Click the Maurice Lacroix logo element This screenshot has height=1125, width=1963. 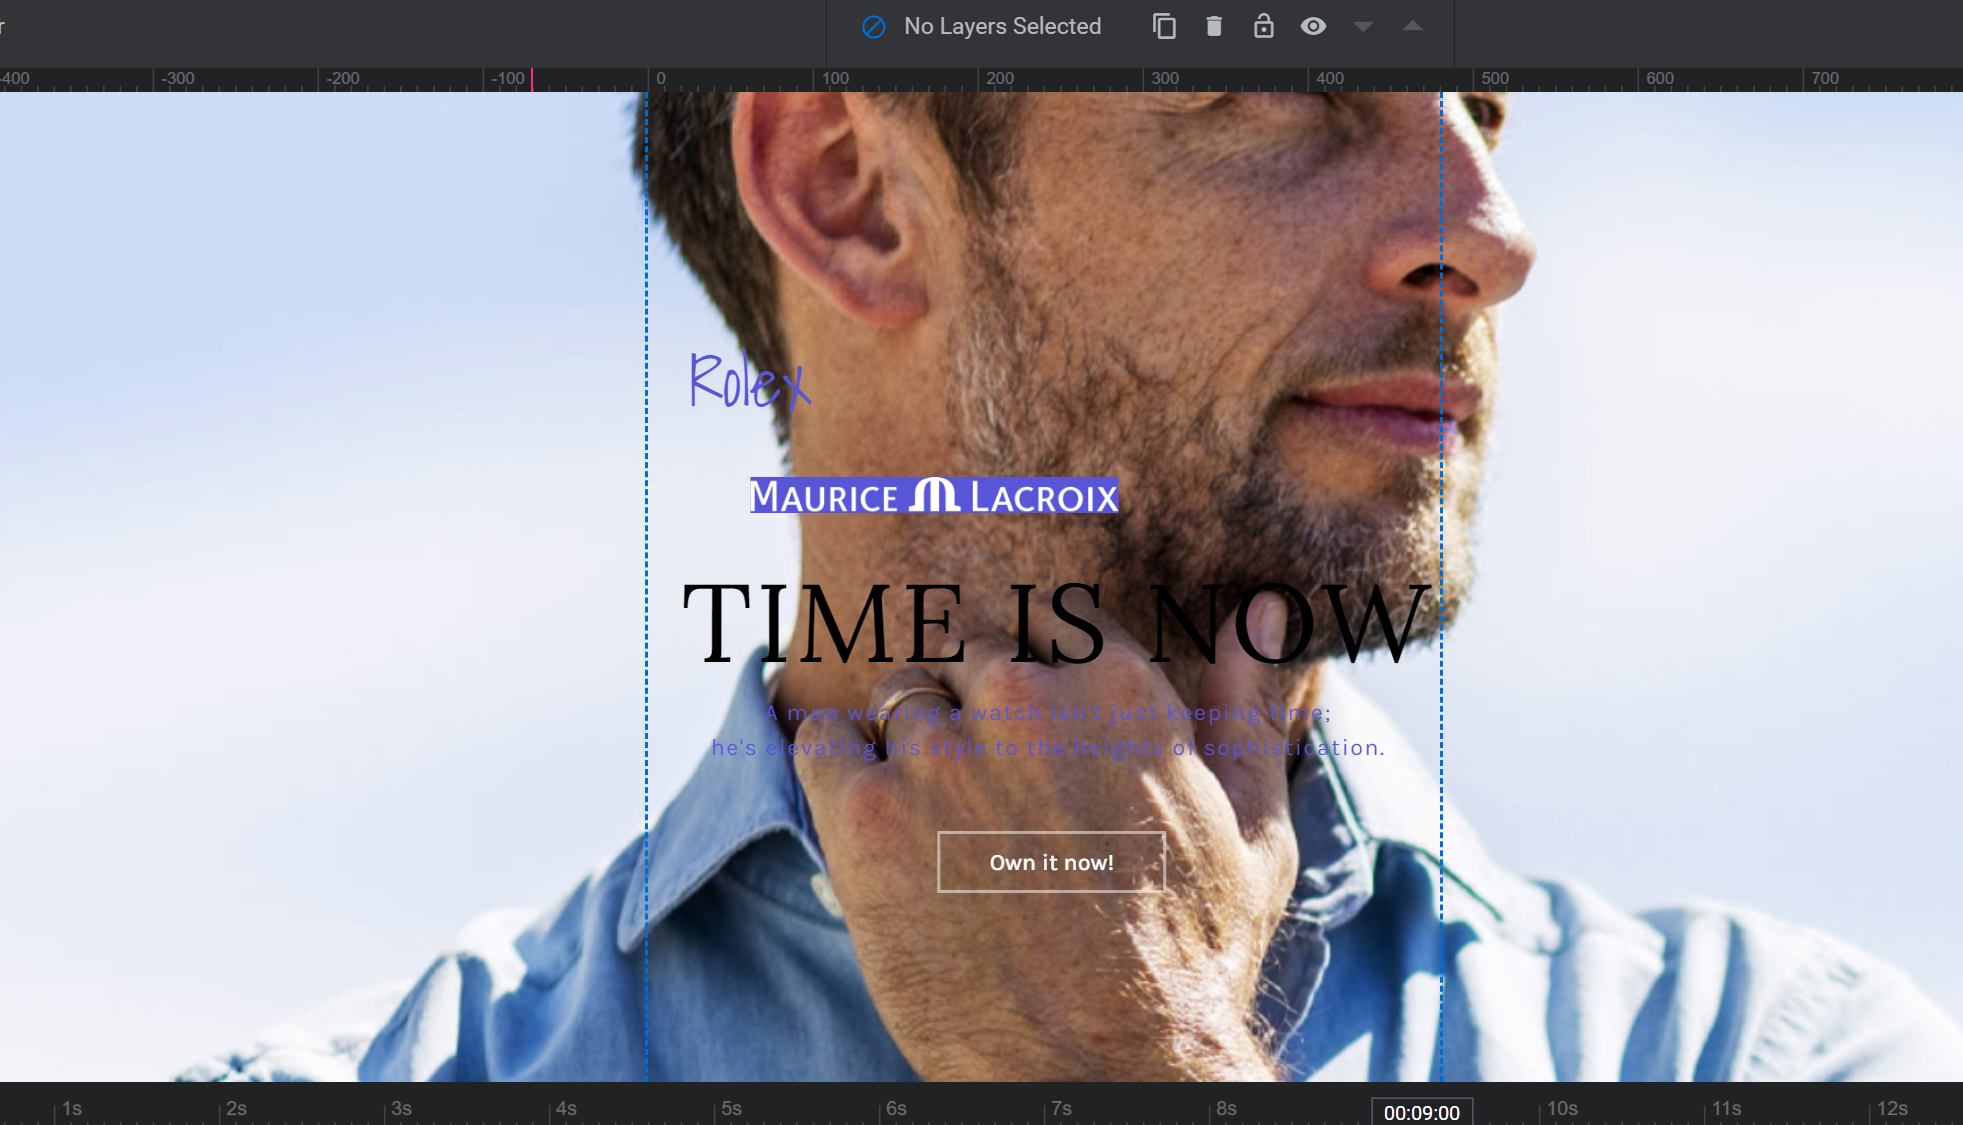tap(932, 496)
